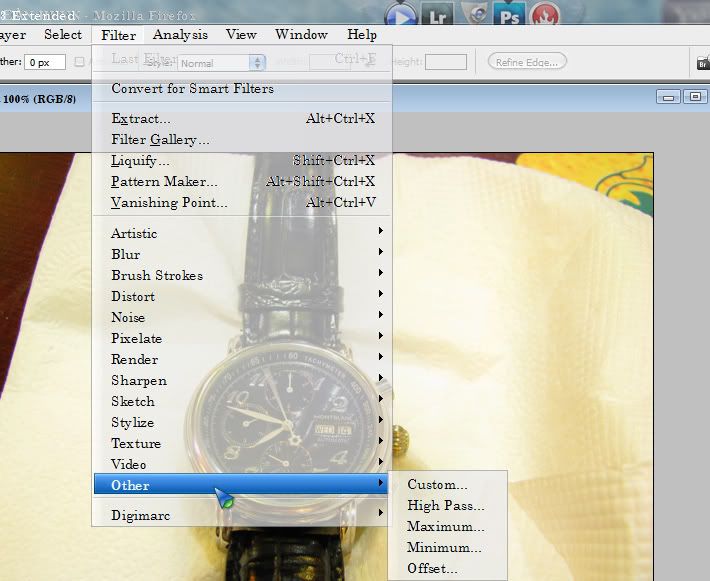
Task: Open the Lightroom icon in the top bar
Action: 437,14
